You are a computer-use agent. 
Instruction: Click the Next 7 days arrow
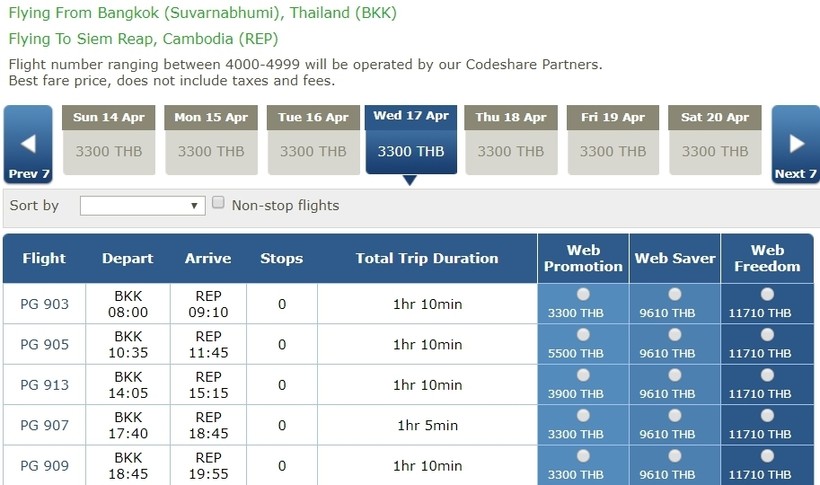pyautogui.click(x=795, y=144)
